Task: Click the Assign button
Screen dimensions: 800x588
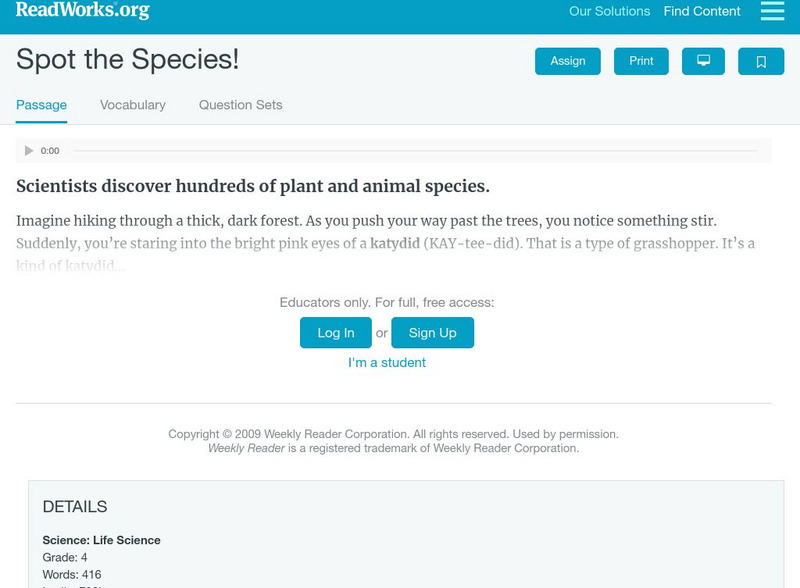Action: (568, 61)
